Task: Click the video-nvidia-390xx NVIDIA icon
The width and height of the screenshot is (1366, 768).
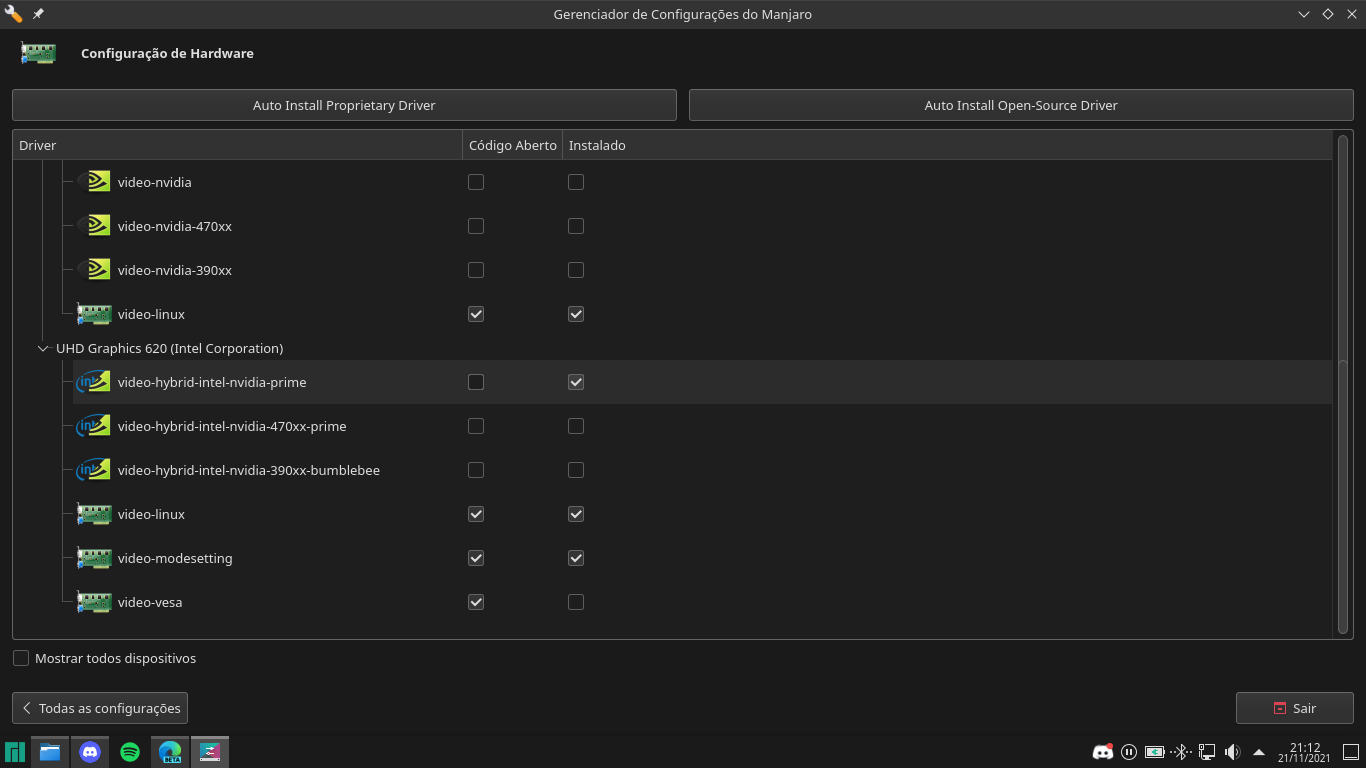Action: pyautogui.click(x=94, y=270)
